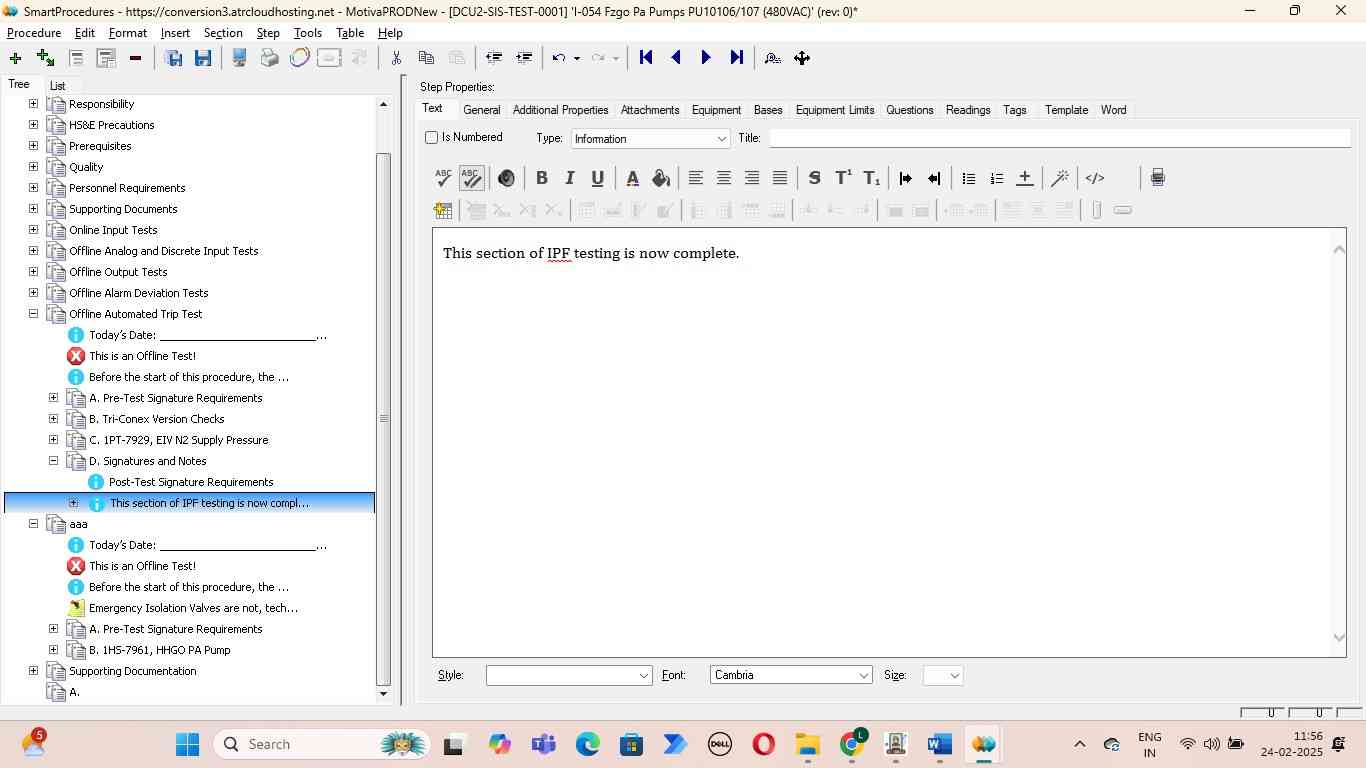Expand the Supporting Documentation tree node

(33, 671)
